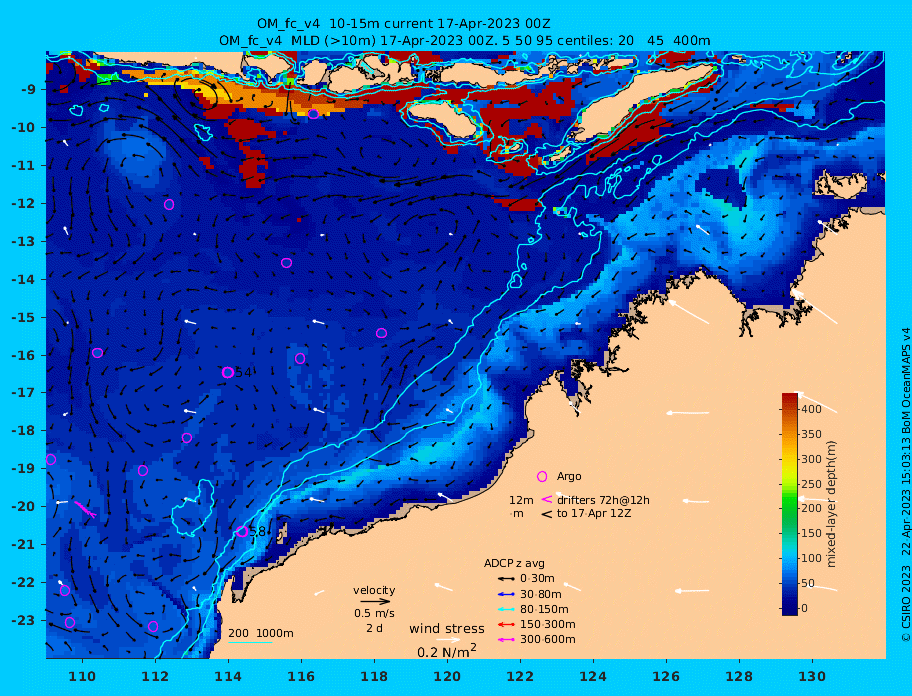Click the 'velocity' label
This screenshot has width=912, height=696.
[x=374, y=590]
